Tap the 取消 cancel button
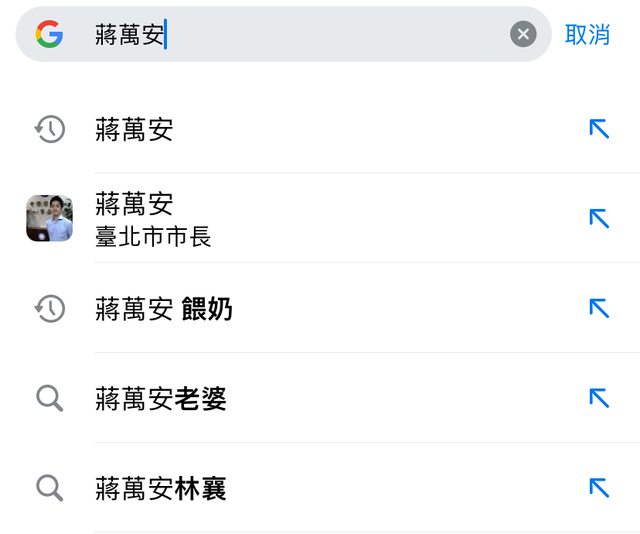640x534 pixels. (587, 35)
